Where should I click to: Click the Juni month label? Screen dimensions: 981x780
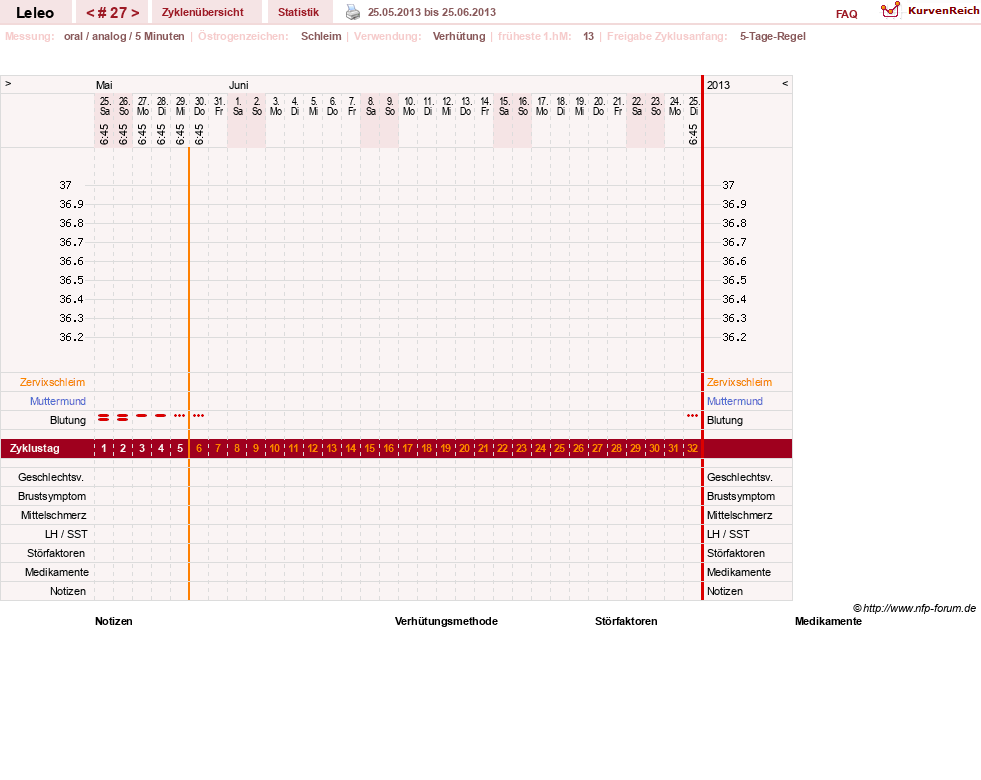click(x=238, y=85)
